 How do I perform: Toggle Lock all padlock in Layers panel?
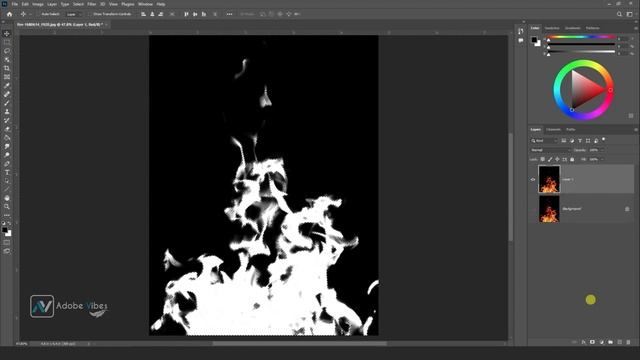(572, 159)
